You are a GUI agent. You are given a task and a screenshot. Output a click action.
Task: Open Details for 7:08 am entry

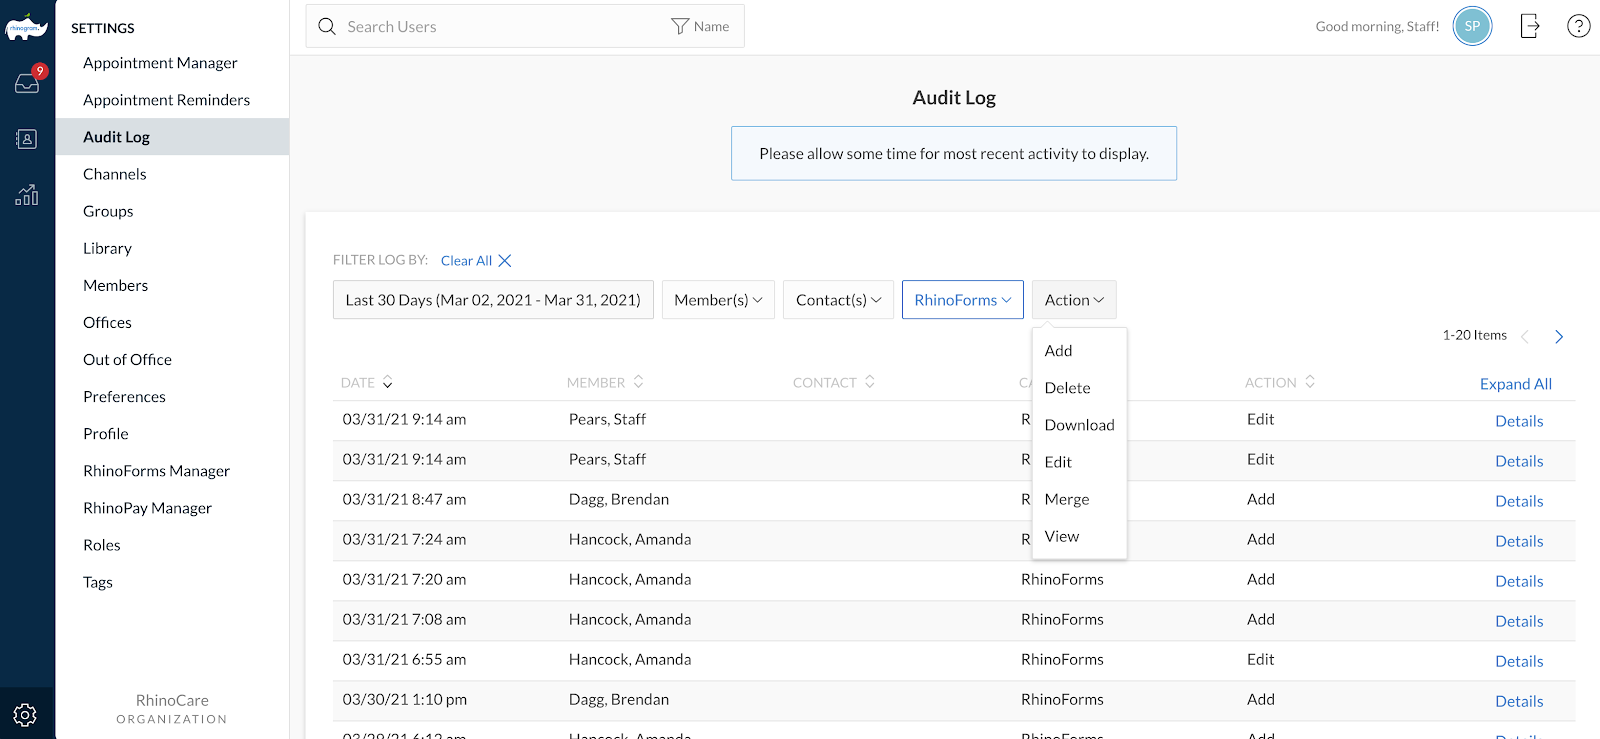1519,621
